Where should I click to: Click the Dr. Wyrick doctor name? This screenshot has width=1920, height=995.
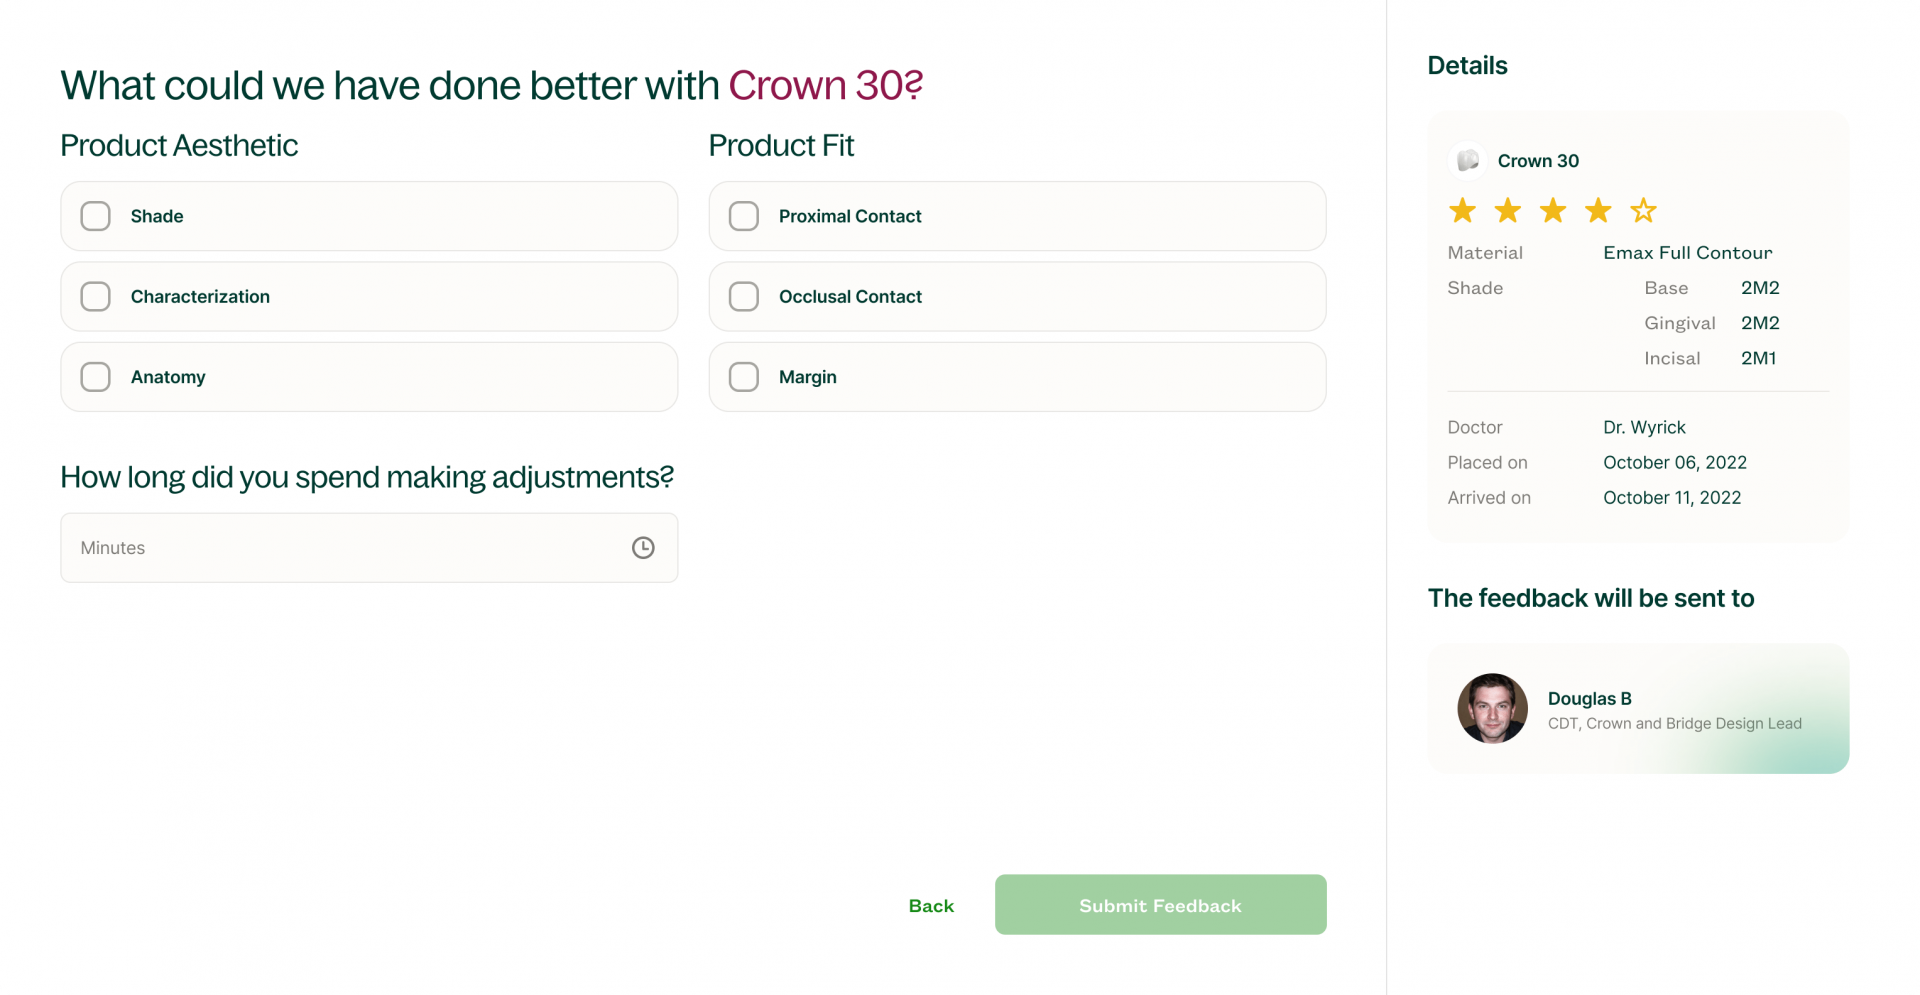(1644, 428)
